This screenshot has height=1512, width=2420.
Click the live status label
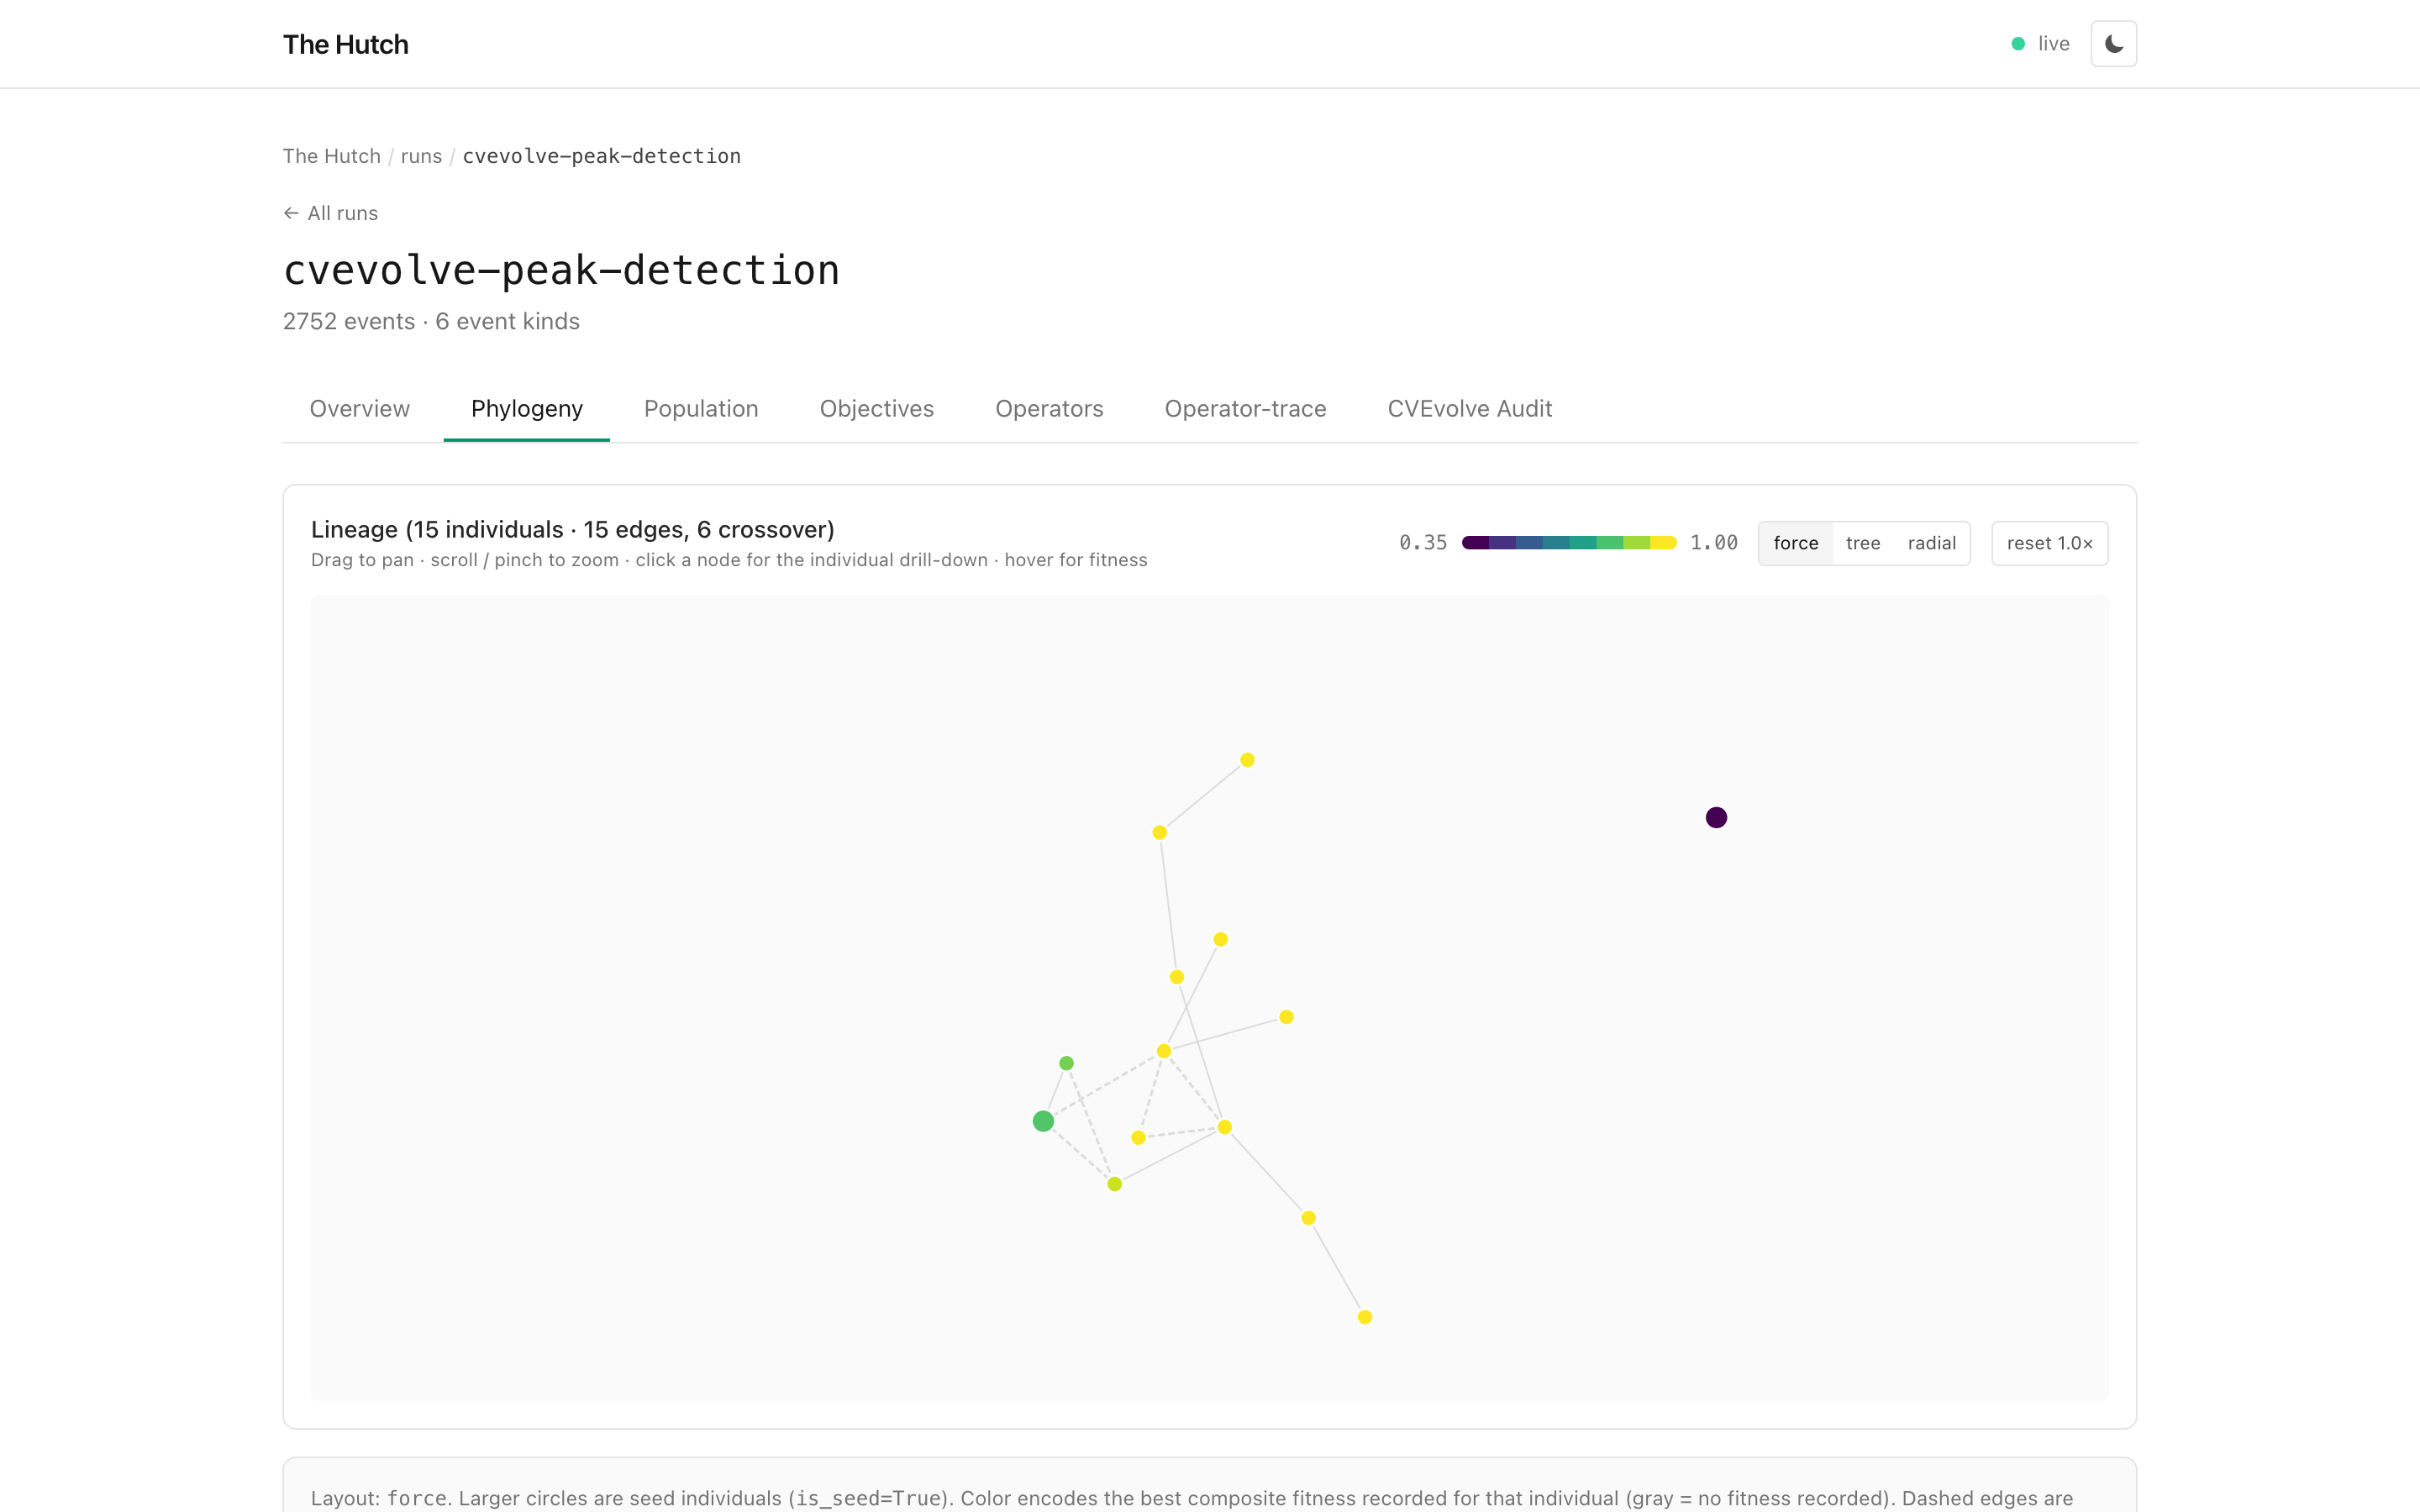[x=2054, y=44]
